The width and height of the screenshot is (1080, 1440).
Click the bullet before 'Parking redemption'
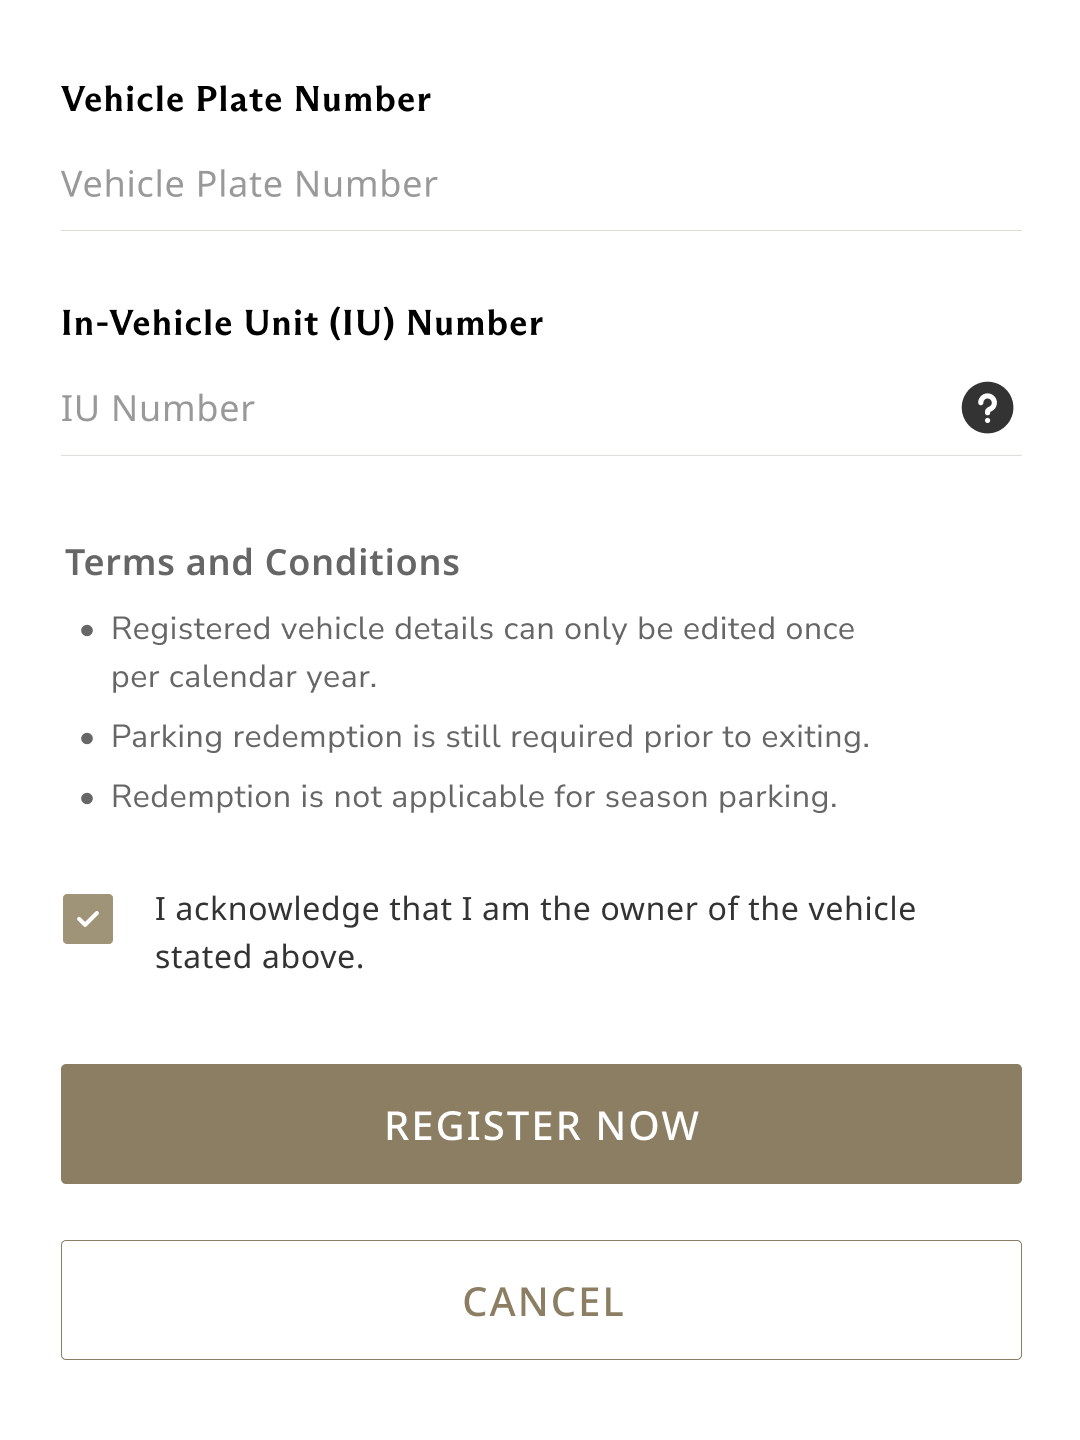click(x=88, y=739)
